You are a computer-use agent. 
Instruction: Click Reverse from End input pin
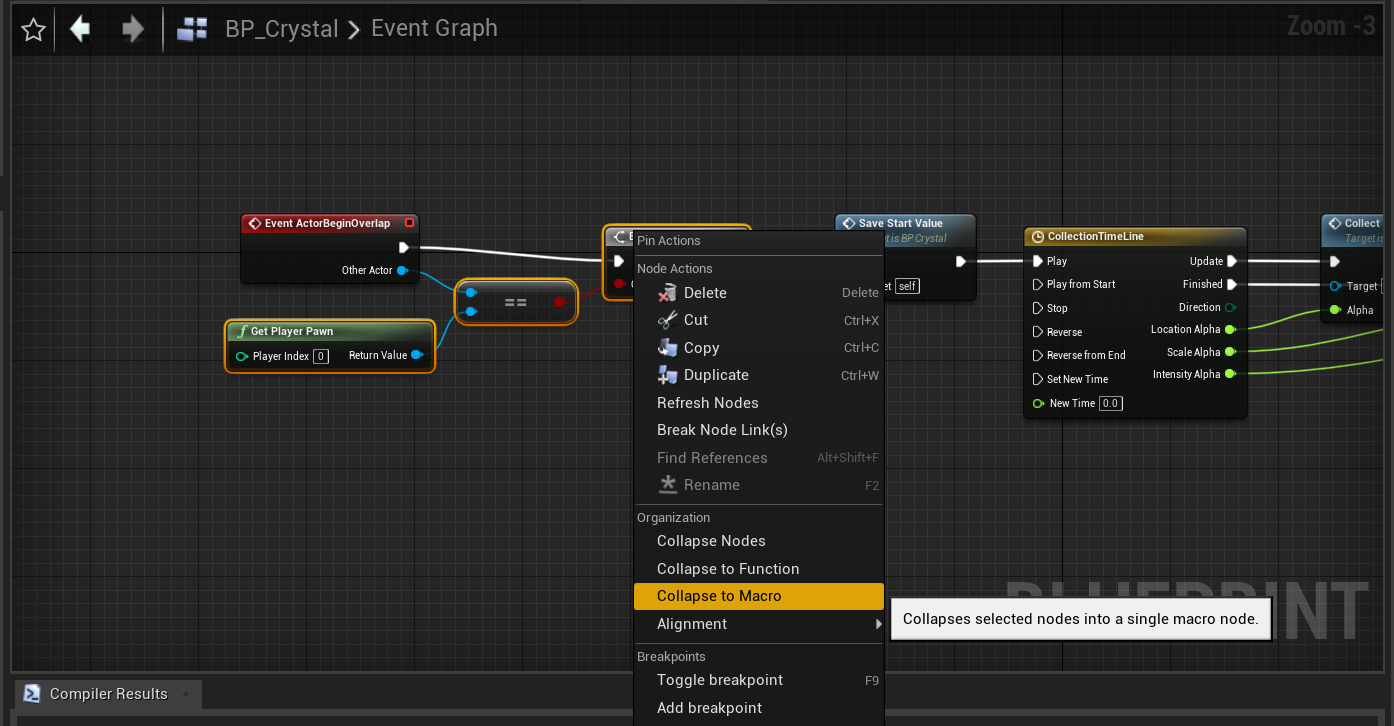coord(1038,355)
